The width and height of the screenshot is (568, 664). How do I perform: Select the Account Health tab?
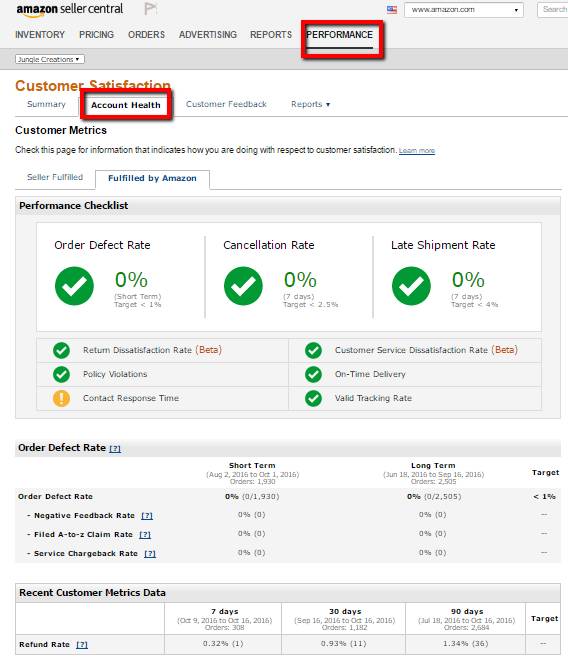pos(126,105)
